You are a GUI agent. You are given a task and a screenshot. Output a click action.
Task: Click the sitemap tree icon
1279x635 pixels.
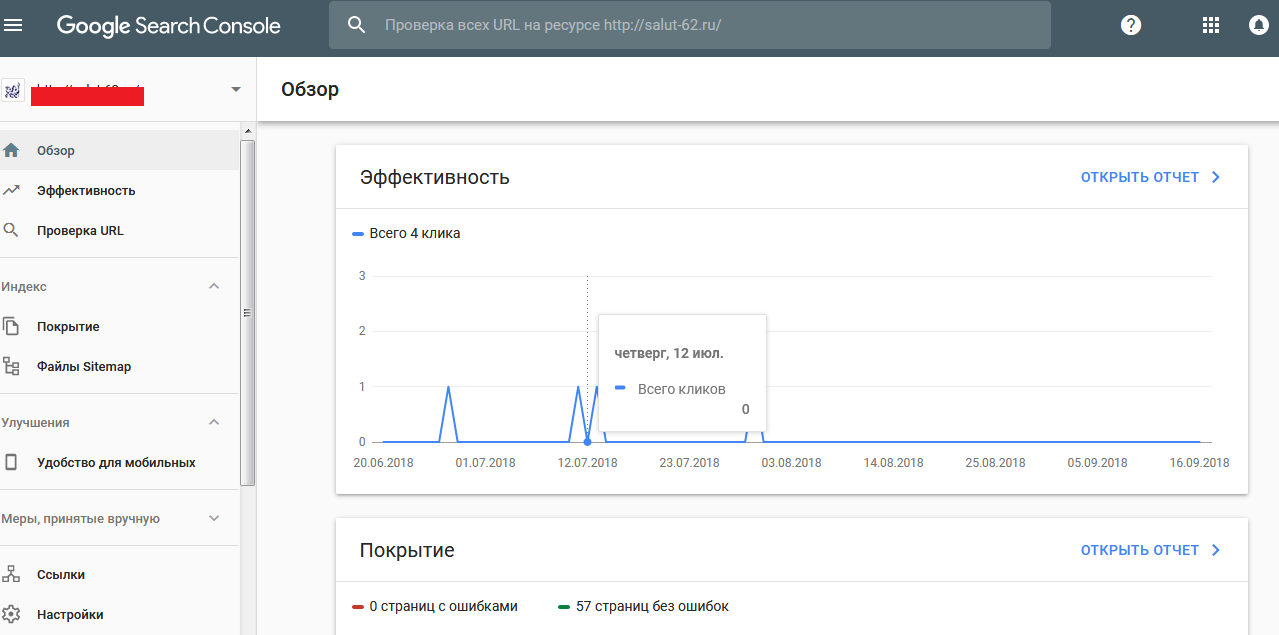click(x=11, y=366)
